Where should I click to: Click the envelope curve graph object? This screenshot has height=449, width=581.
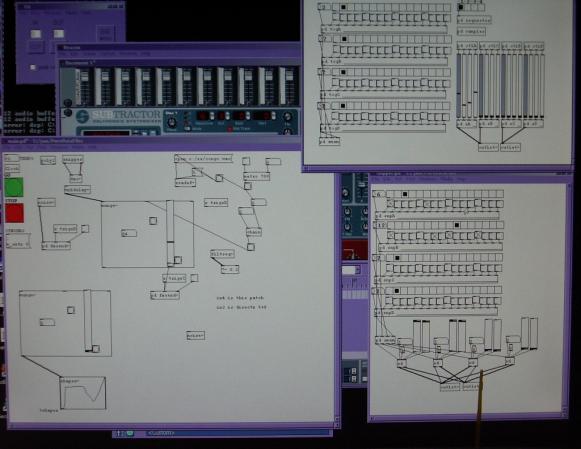(83, 393)
